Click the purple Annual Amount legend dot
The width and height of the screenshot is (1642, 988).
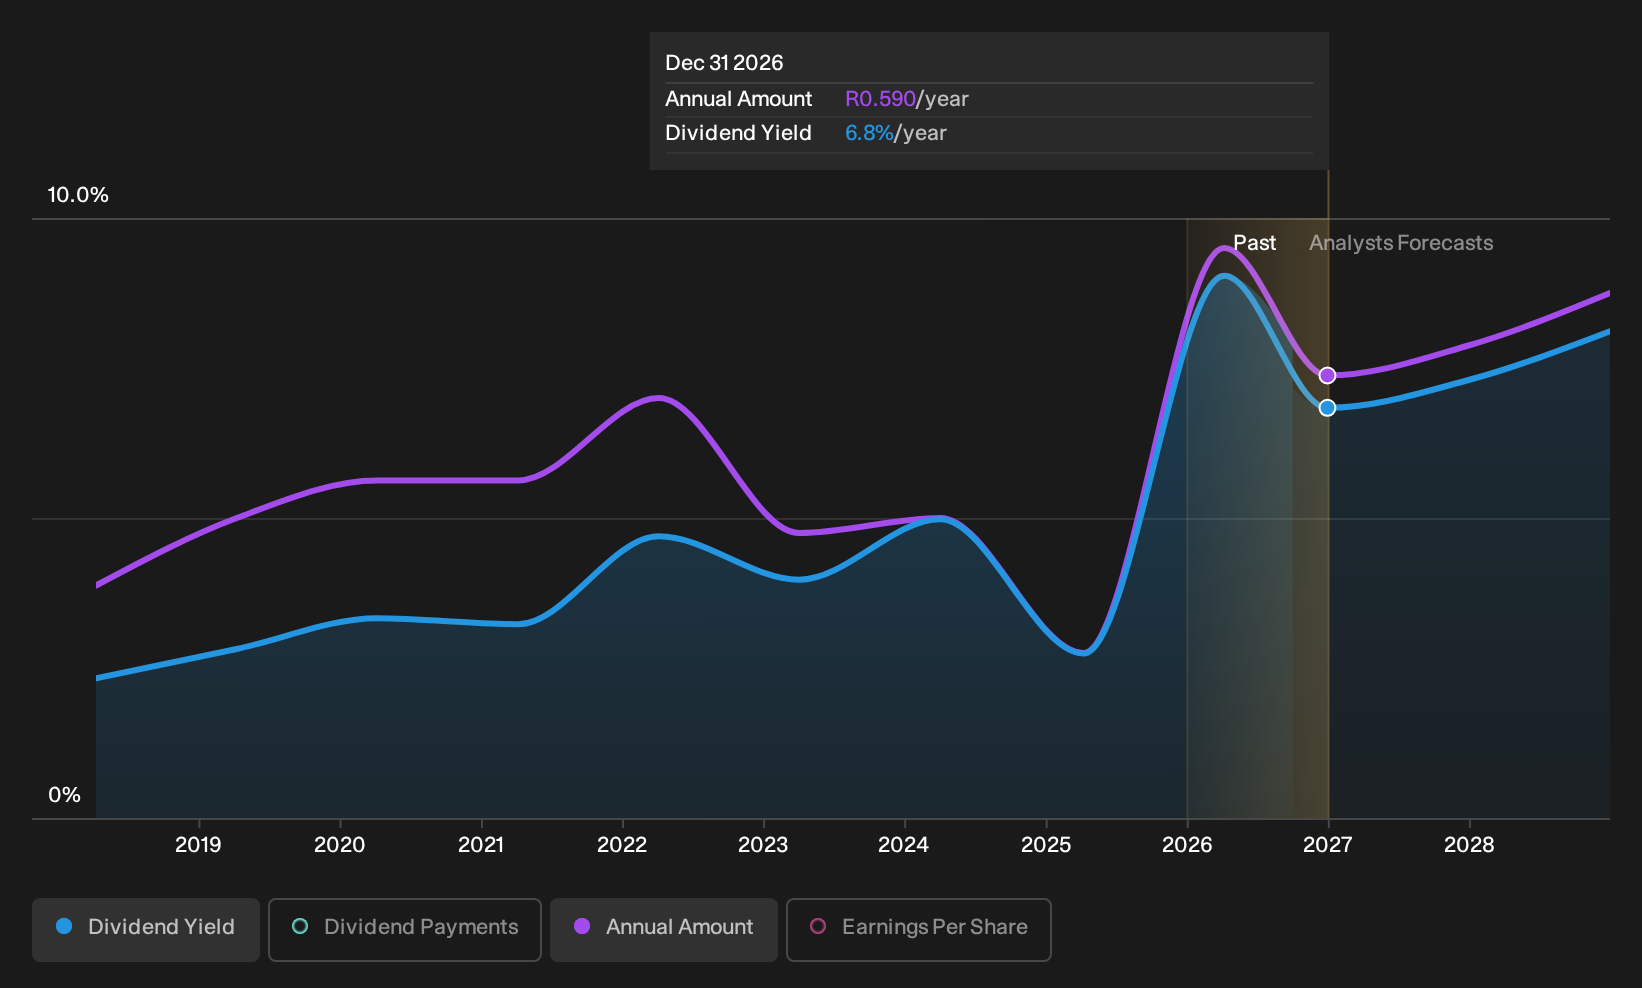(x=582, y=927)
